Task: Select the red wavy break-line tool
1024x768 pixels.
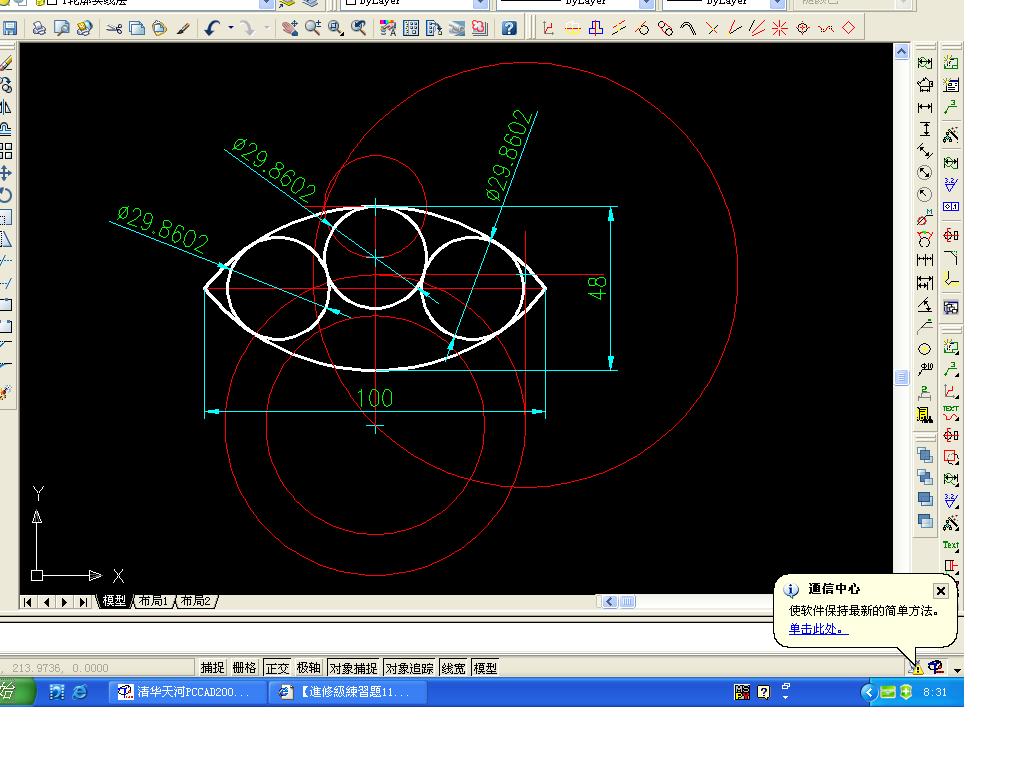Action: pyautogui.click(x=826, y=28)
